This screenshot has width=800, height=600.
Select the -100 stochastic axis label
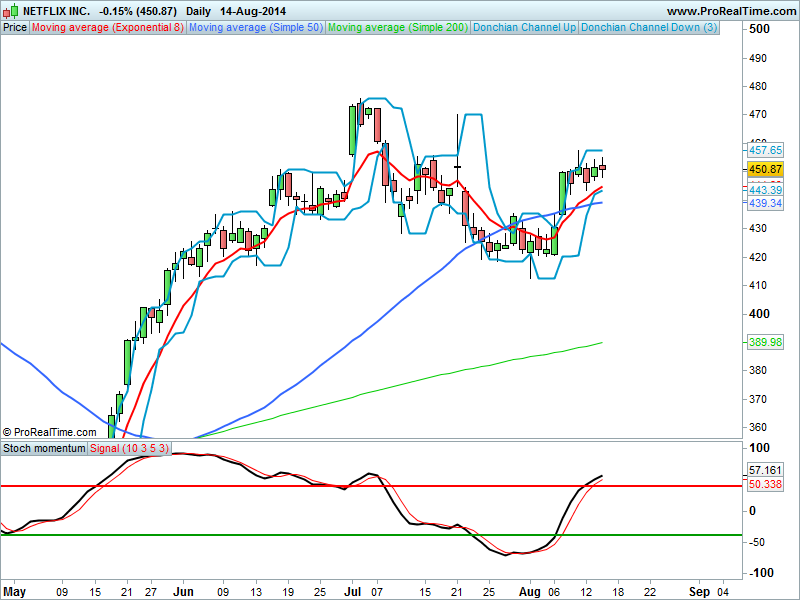click(760, 573)
